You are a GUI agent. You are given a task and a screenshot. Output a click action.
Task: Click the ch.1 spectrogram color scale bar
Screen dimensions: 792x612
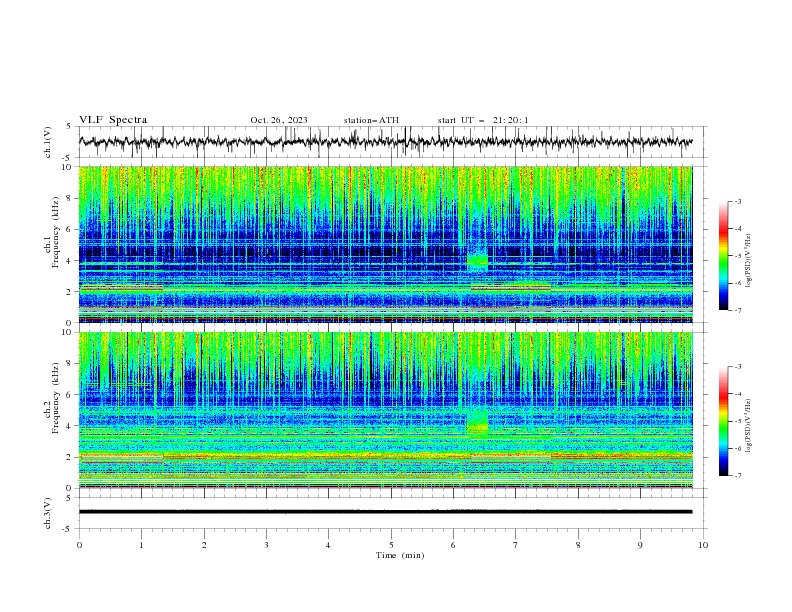[724, 256]
